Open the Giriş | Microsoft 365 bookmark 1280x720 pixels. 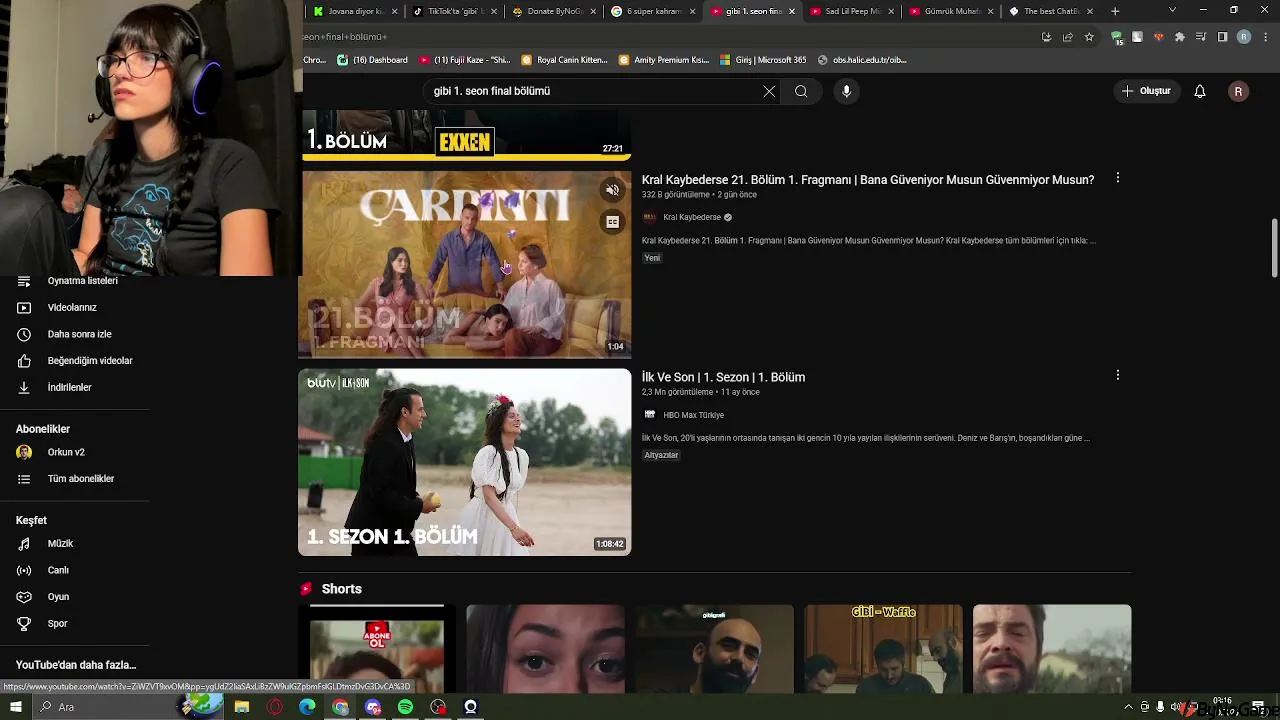tap(763, 60)
